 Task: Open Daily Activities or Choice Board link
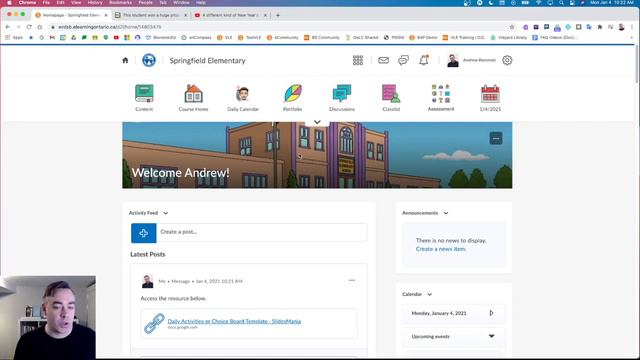click(x=234, y=321)
